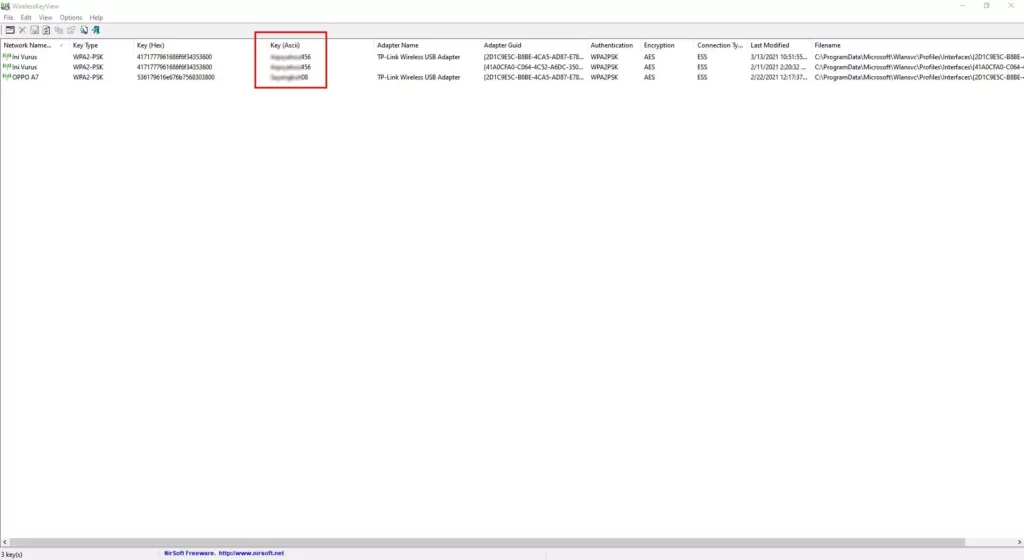Click the Properties toolbar icon

click(71, 30)
